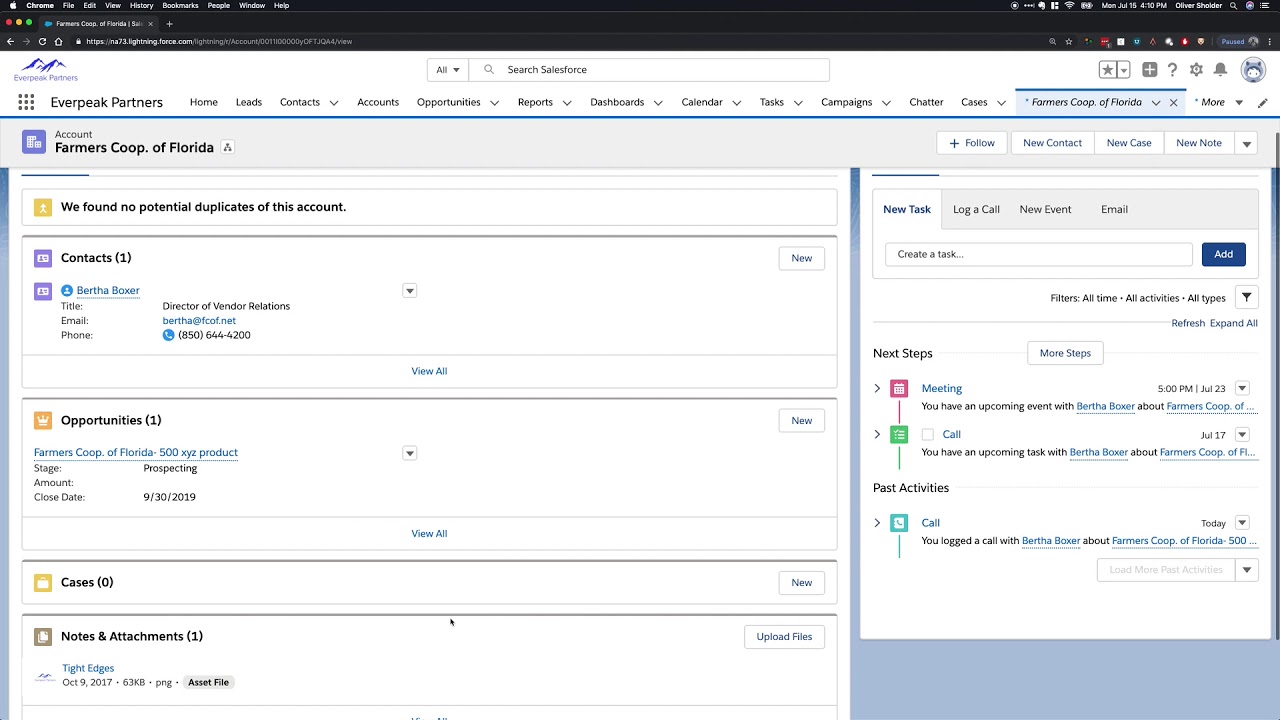Open the Bertha Boxer contact link

click(108, 291)
